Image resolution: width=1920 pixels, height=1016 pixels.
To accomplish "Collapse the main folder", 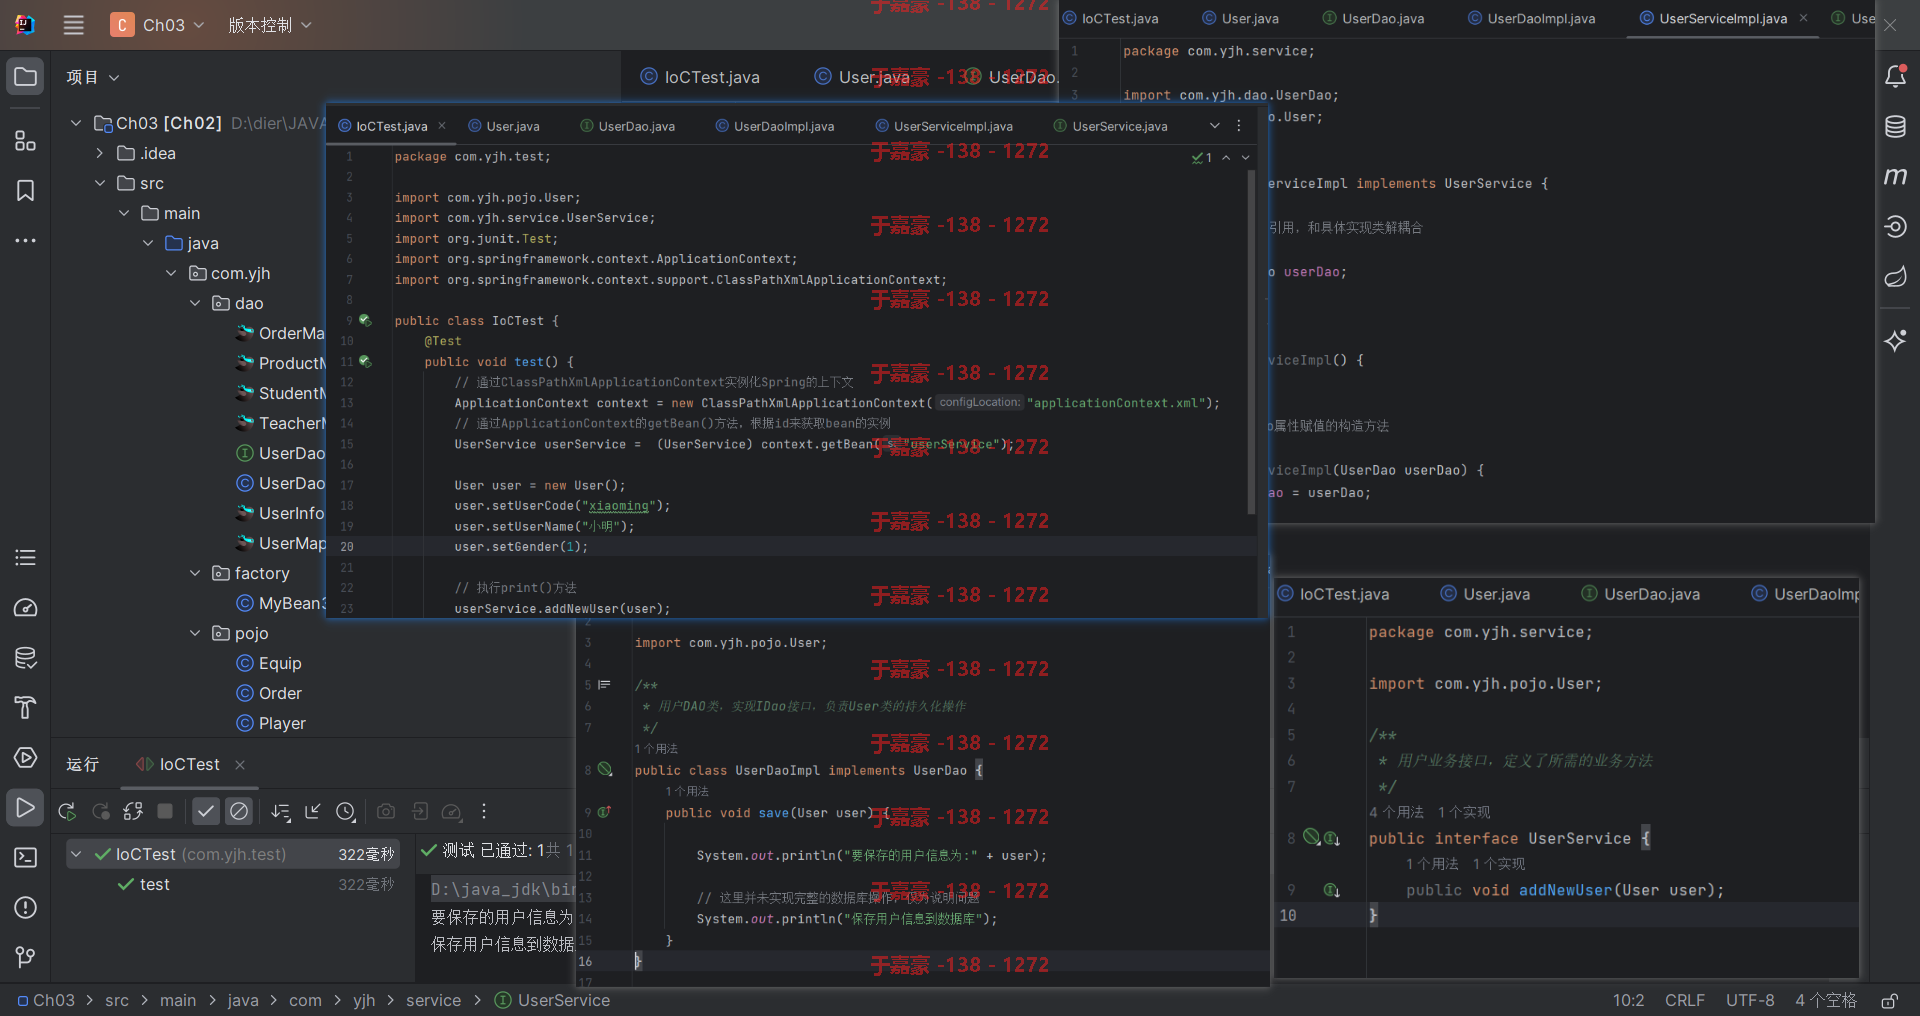I will point(124,213).
